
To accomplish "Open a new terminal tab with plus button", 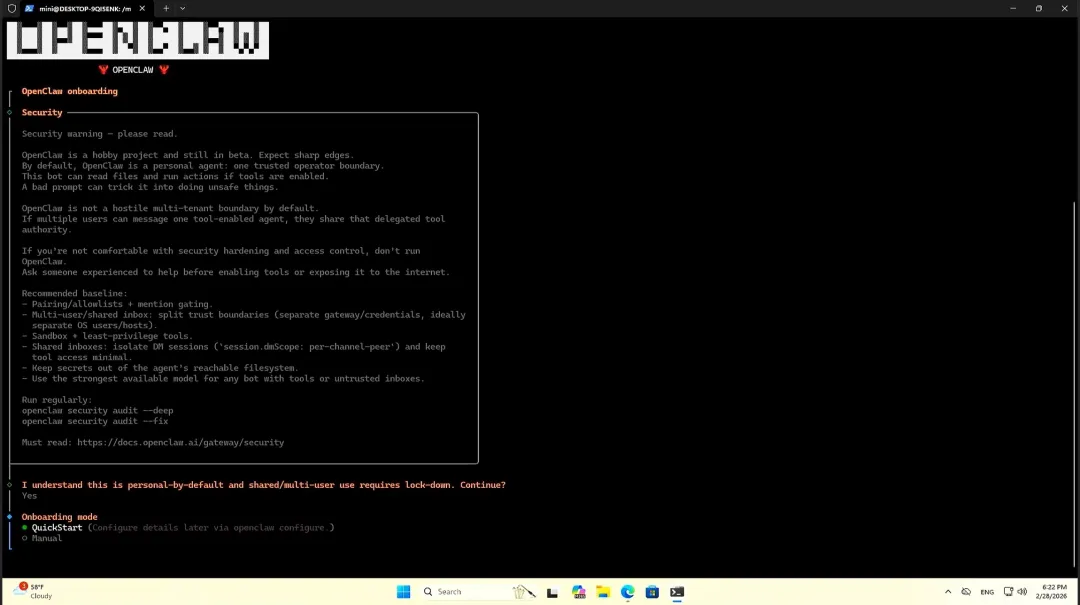I will (x=166, y=8).
